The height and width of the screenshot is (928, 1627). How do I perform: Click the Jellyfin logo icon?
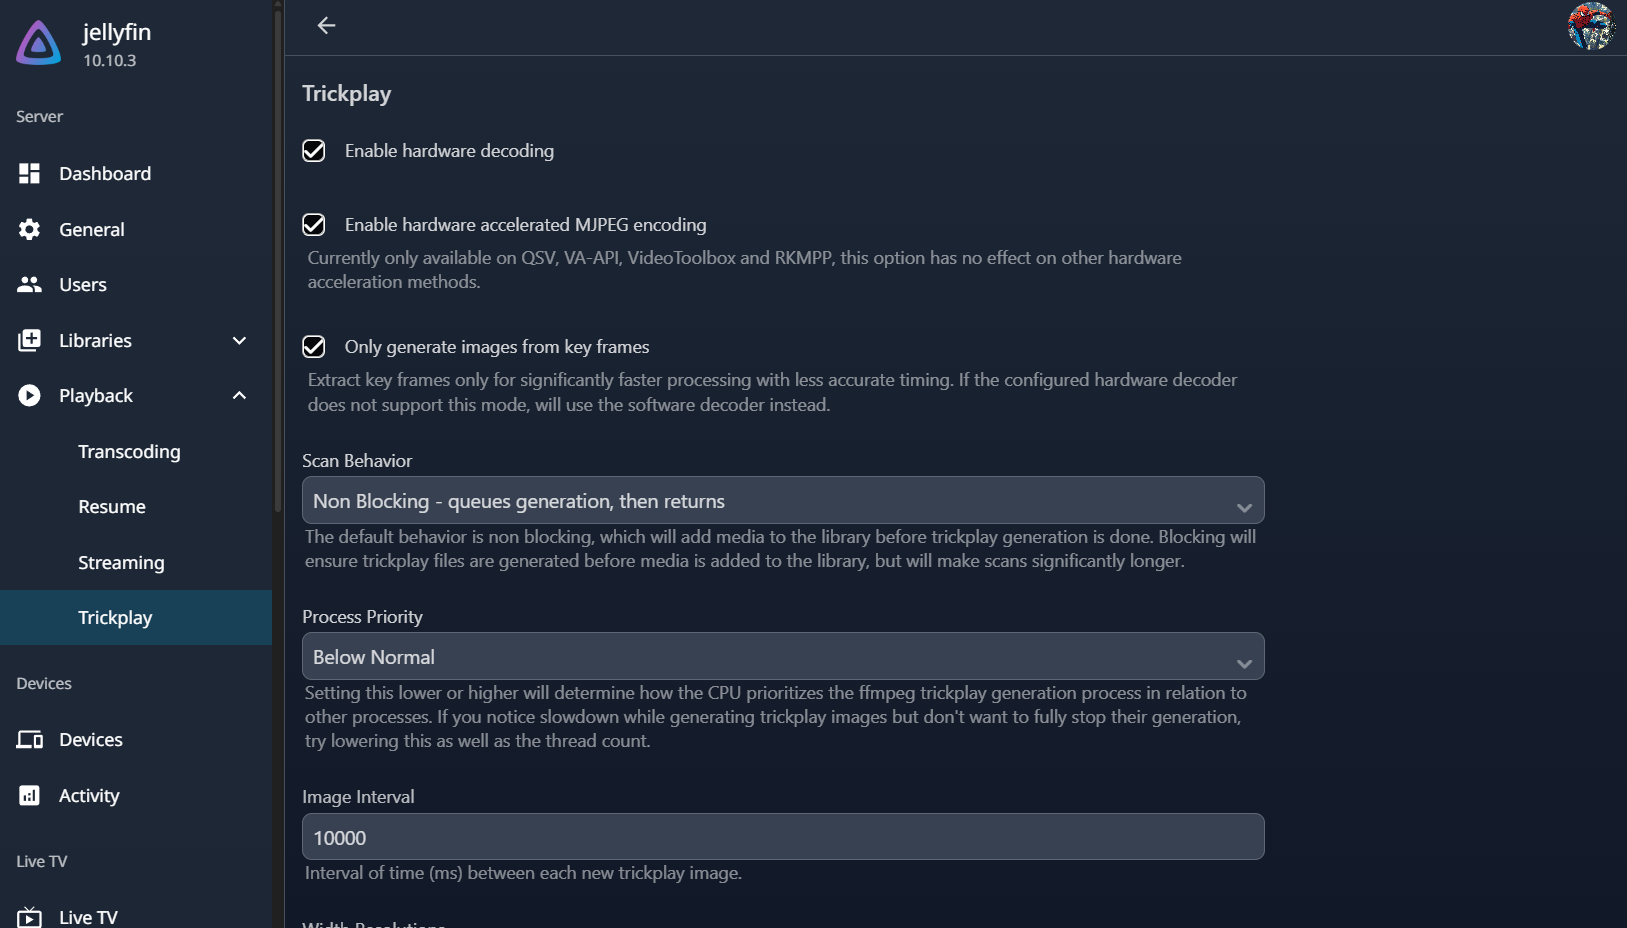click(x=39, y=44)
